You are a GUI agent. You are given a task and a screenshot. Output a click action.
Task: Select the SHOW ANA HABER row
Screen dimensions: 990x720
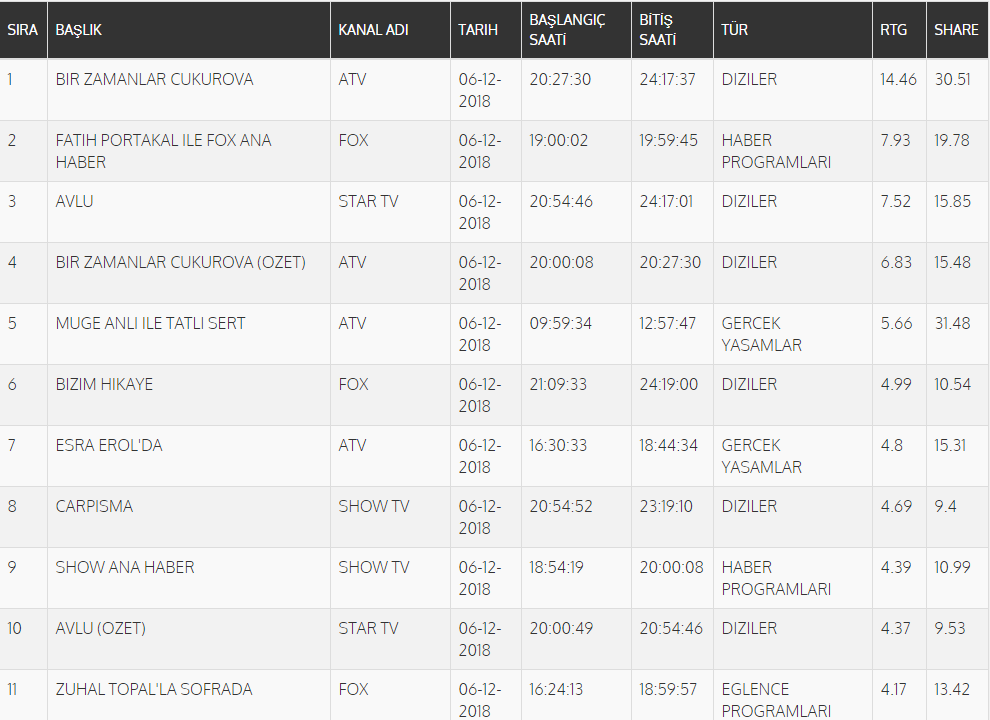point(125,568)
